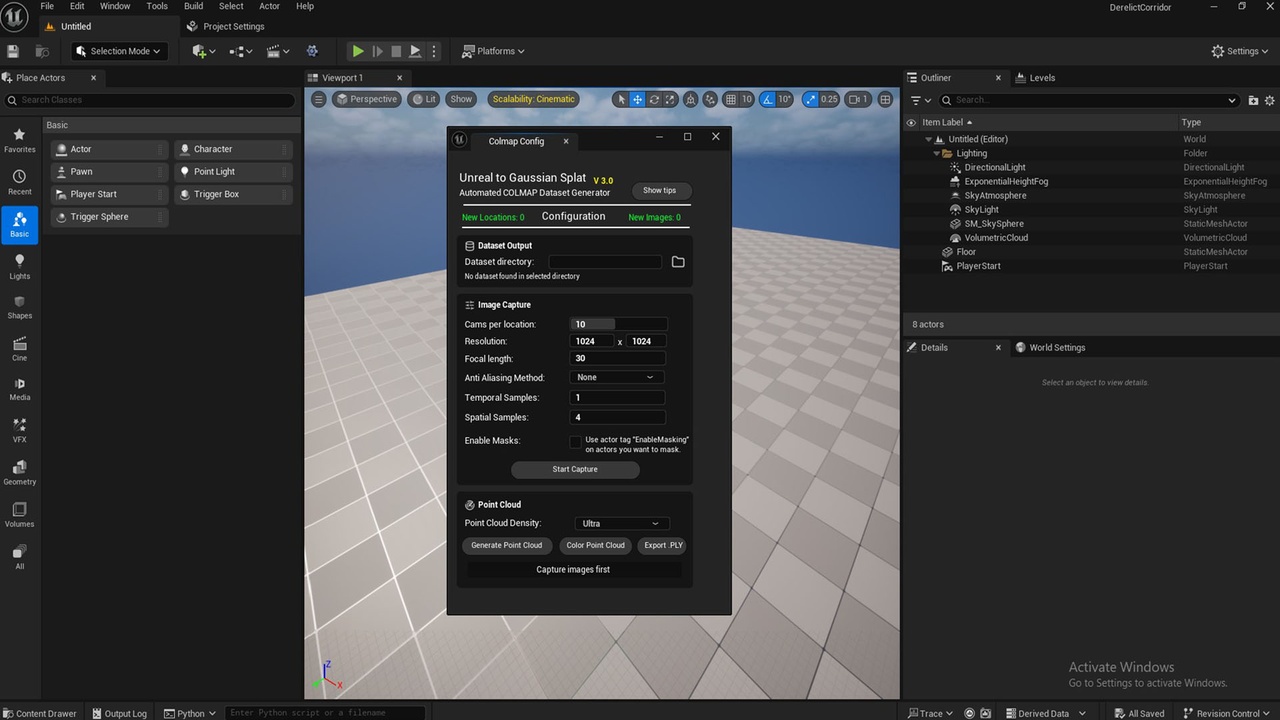Click the Show tips button
The width and height of the screenshot is (1280, 720).
(x=660, y=191)
